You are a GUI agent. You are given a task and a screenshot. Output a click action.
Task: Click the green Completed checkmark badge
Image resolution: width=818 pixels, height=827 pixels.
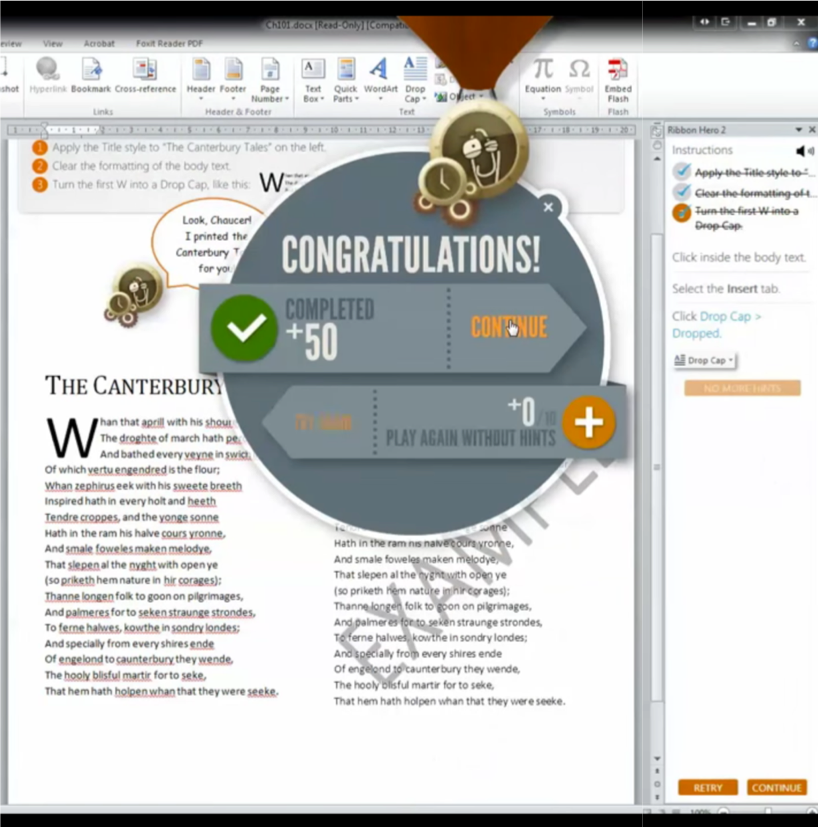[244, 328]
